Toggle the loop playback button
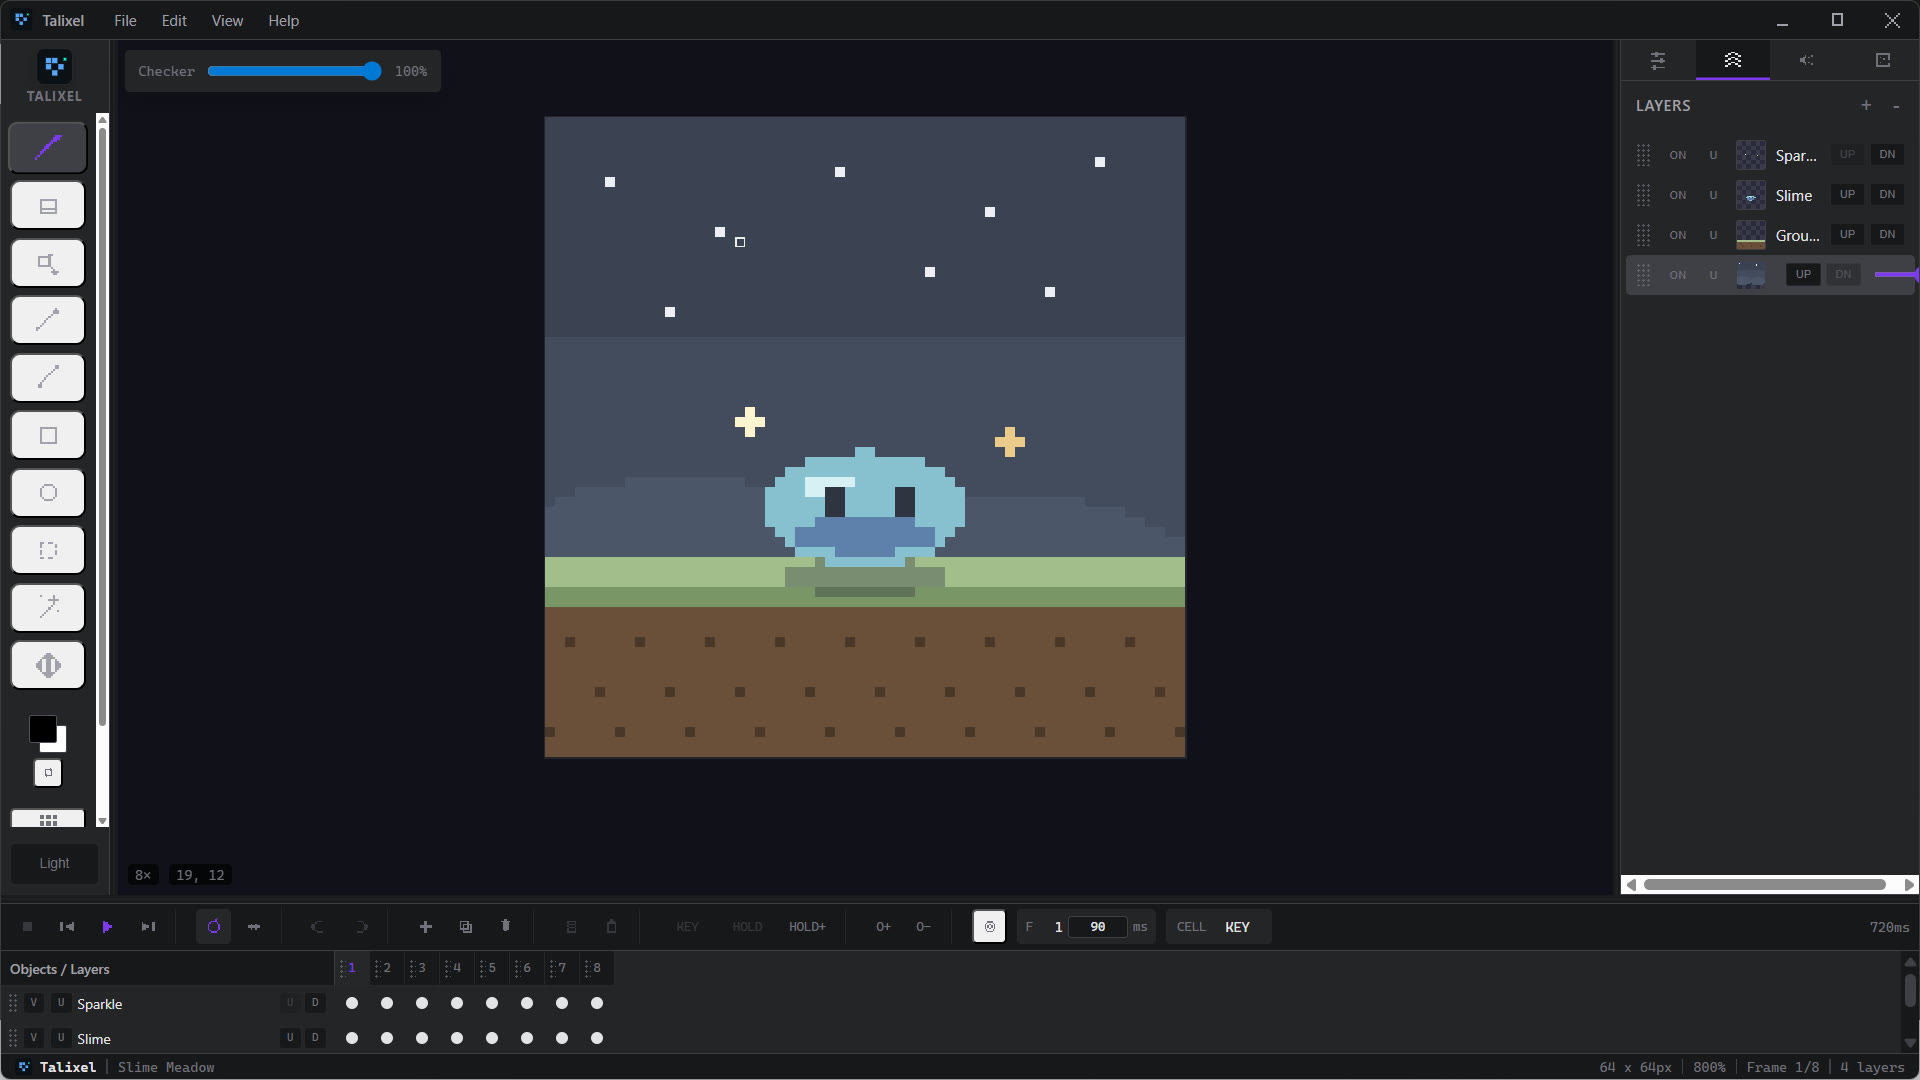The image size is (1920, 1080). click(x=213, y=927)
